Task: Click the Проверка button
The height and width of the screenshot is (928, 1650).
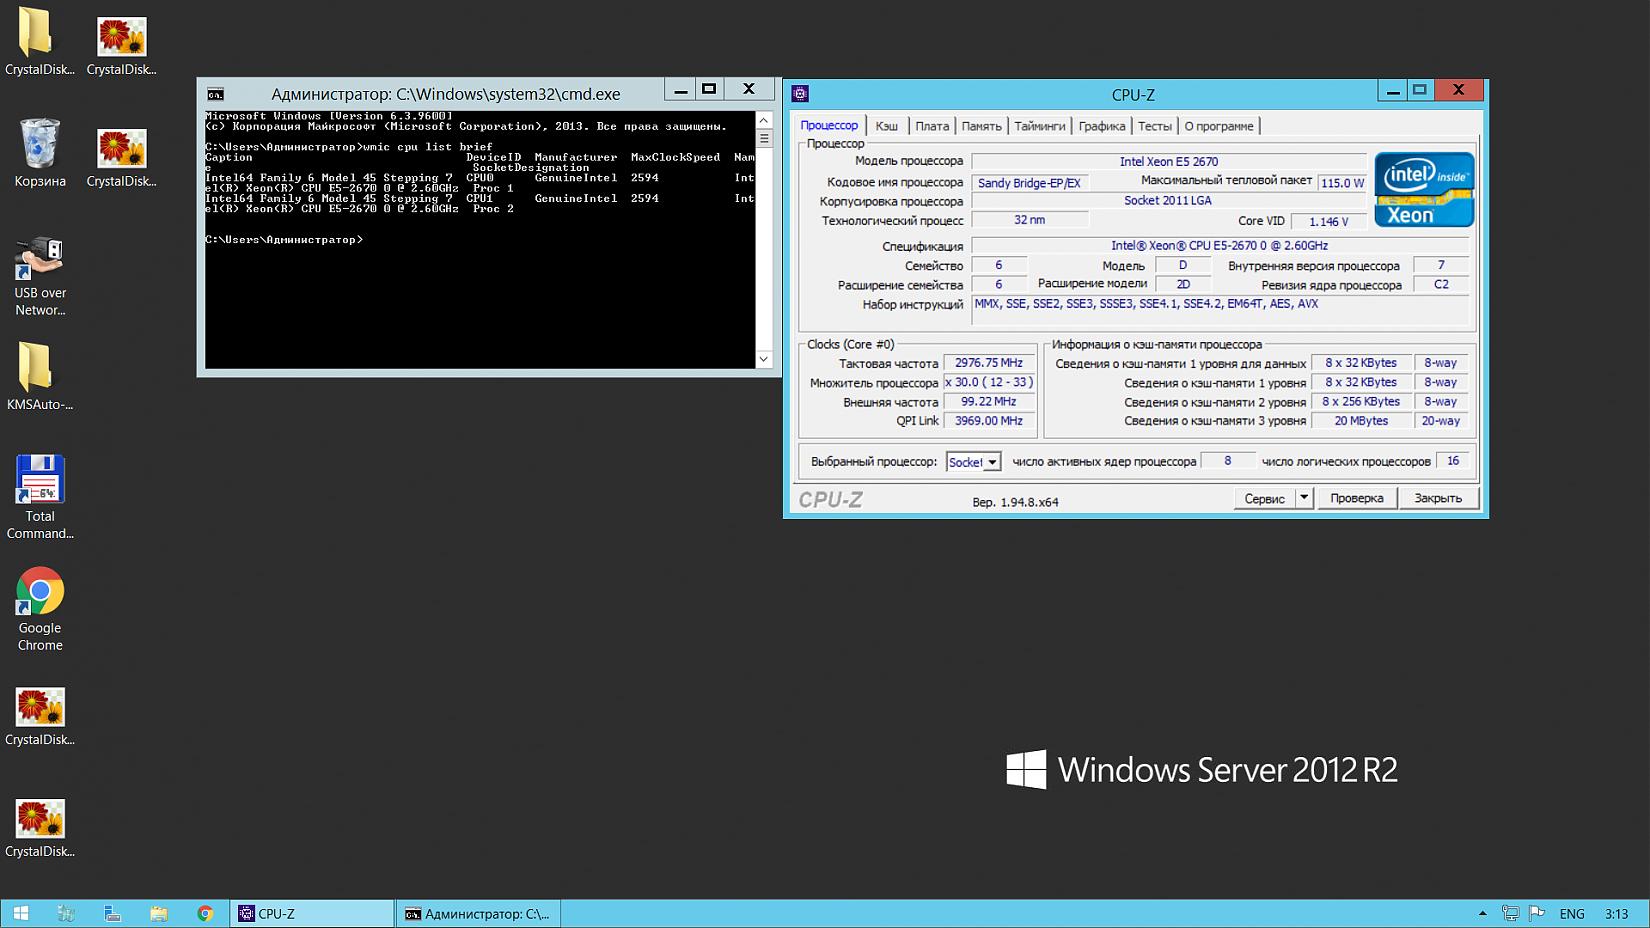Action: [1356, 498]
